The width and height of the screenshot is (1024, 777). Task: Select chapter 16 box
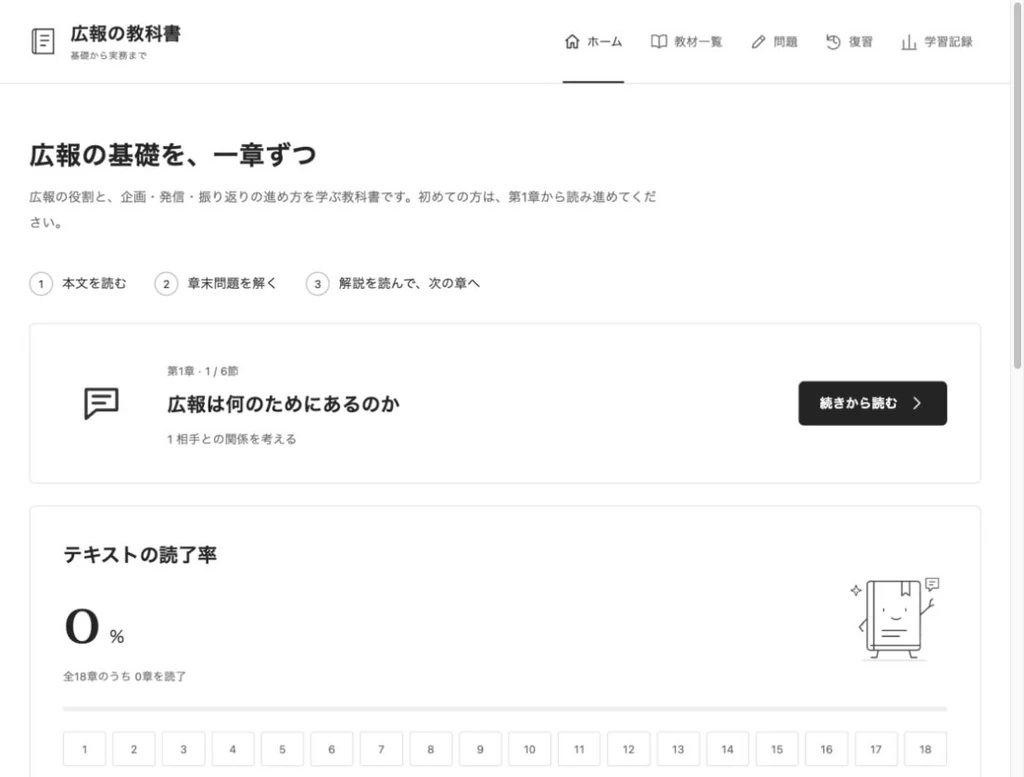tap(826, 749)
